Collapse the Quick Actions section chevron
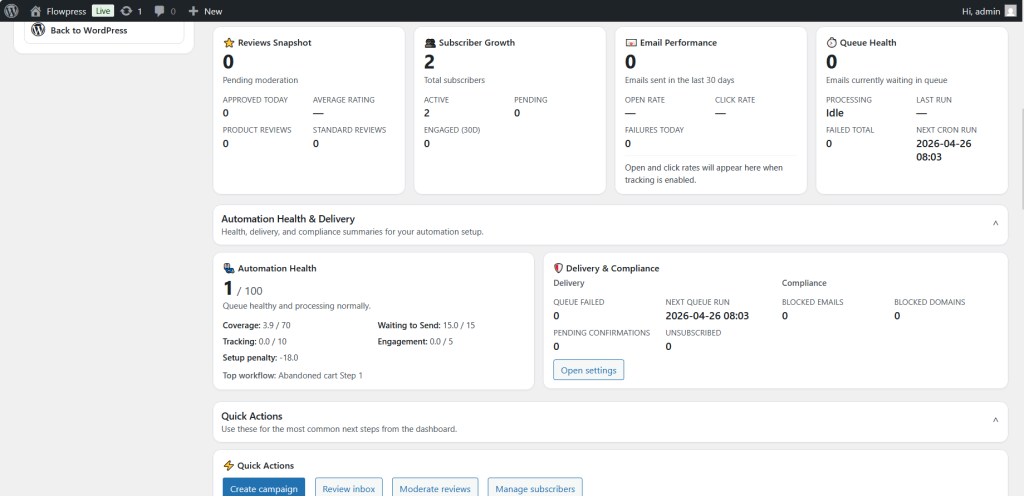This screenshot has height=496, width=1024. 995,421
